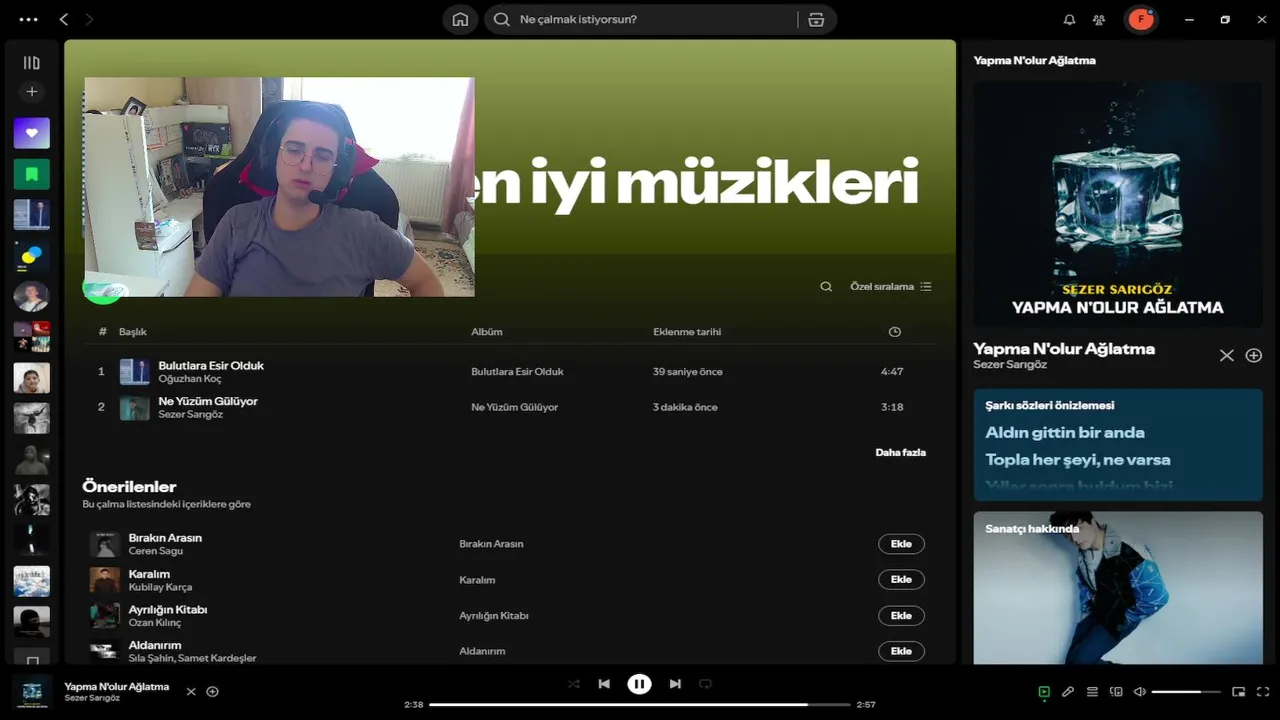Viewport: 1280px width, 720px height.
Task: Go back with the left arrow
Action: [x=64, y=19]
